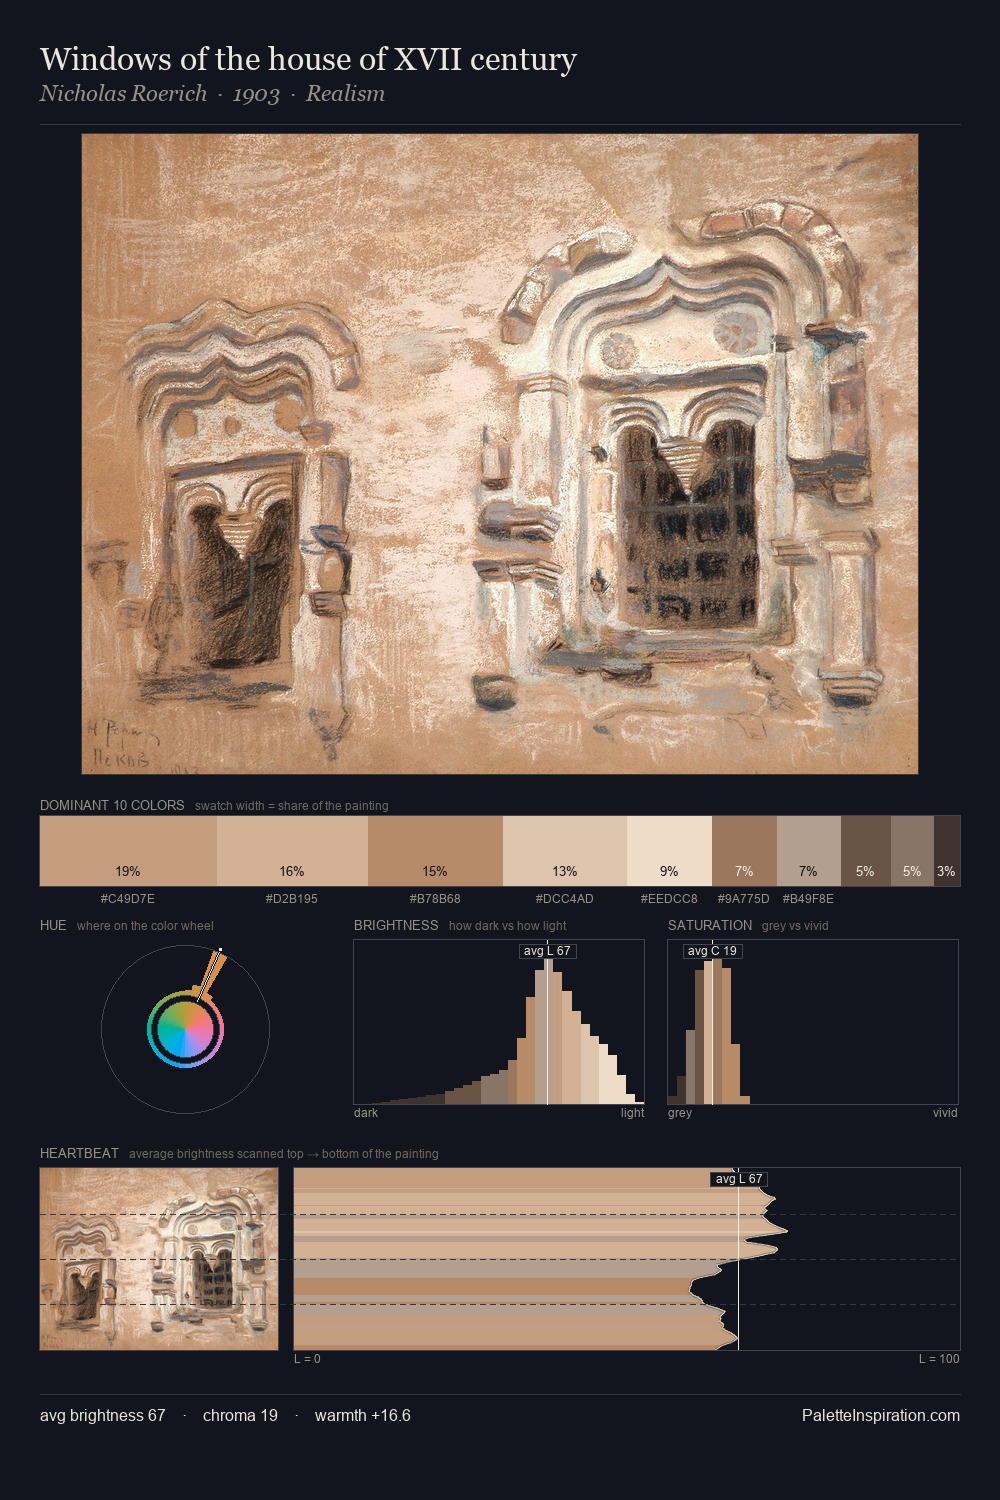
Task: Click the hex code #D2B195 text
Action: 292,898
